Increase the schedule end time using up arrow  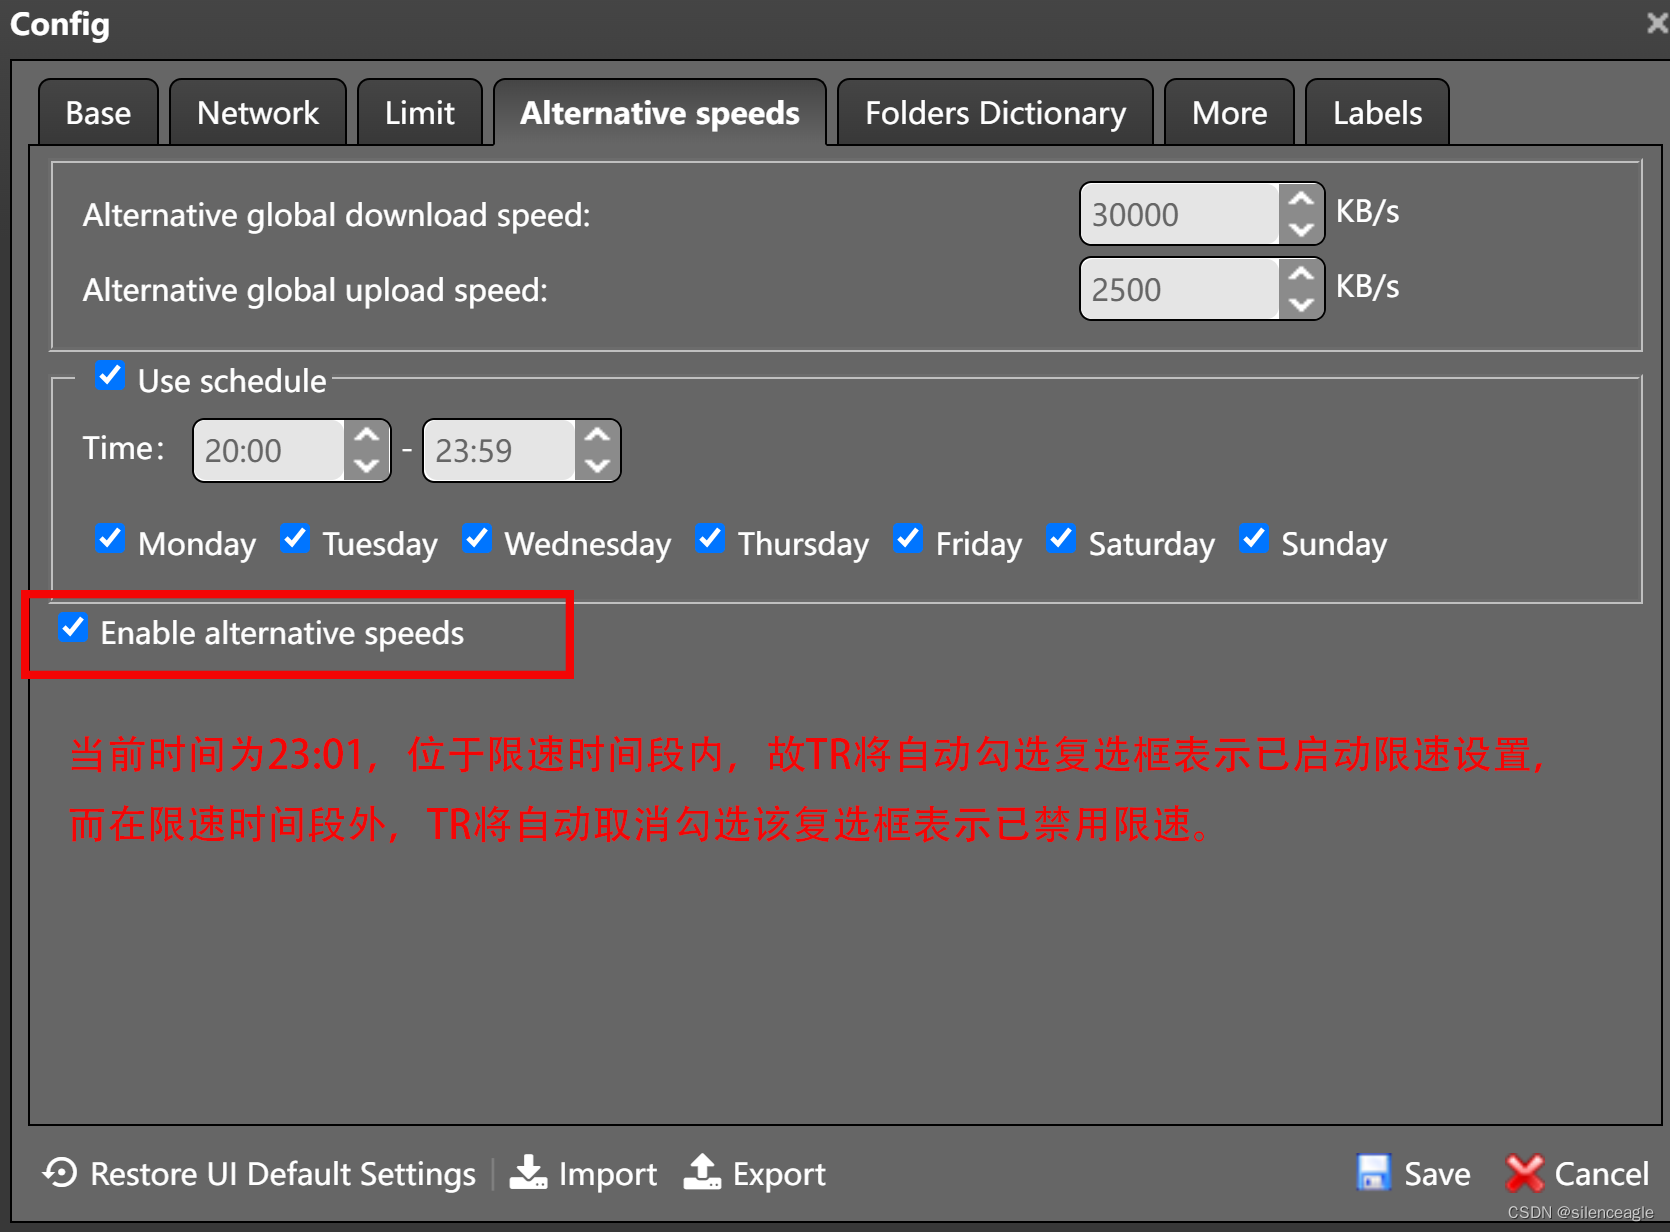point(597,435)
